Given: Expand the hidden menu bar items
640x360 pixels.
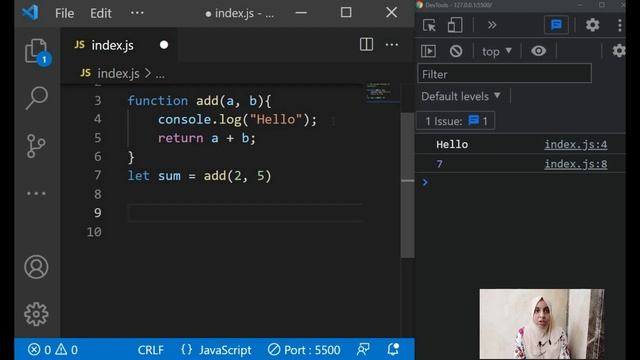Looking at the screenshot, I should [137, 13].
